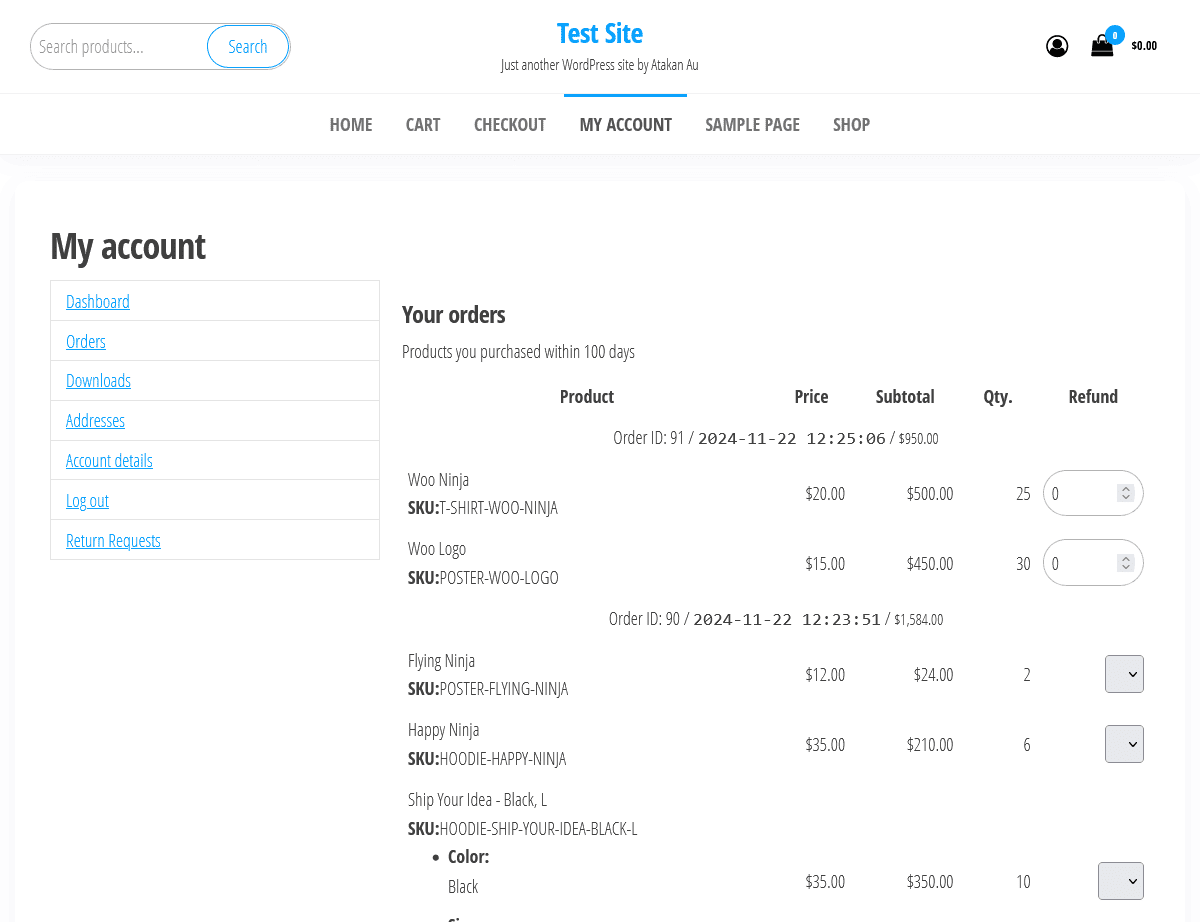The height and width of the screenshot is (922, 1200).
Task: Click the $500.00 subtotal value
Action: coord(930,494)
